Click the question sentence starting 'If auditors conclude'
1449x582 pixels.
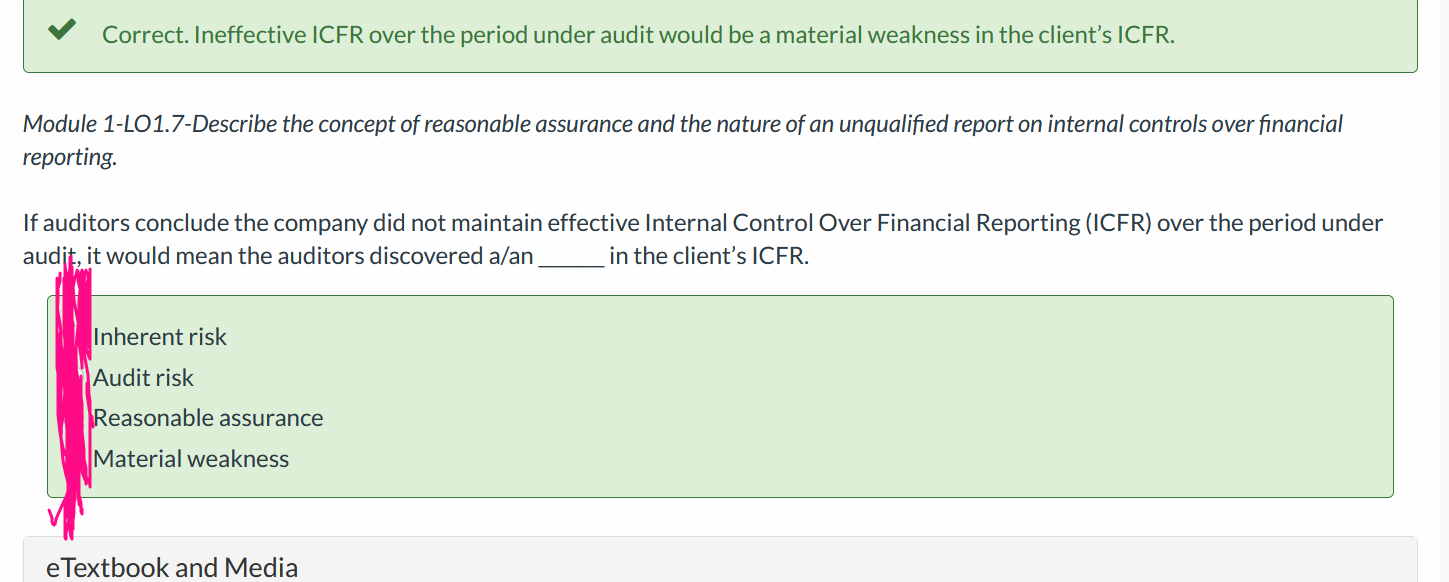click(703, 239)
